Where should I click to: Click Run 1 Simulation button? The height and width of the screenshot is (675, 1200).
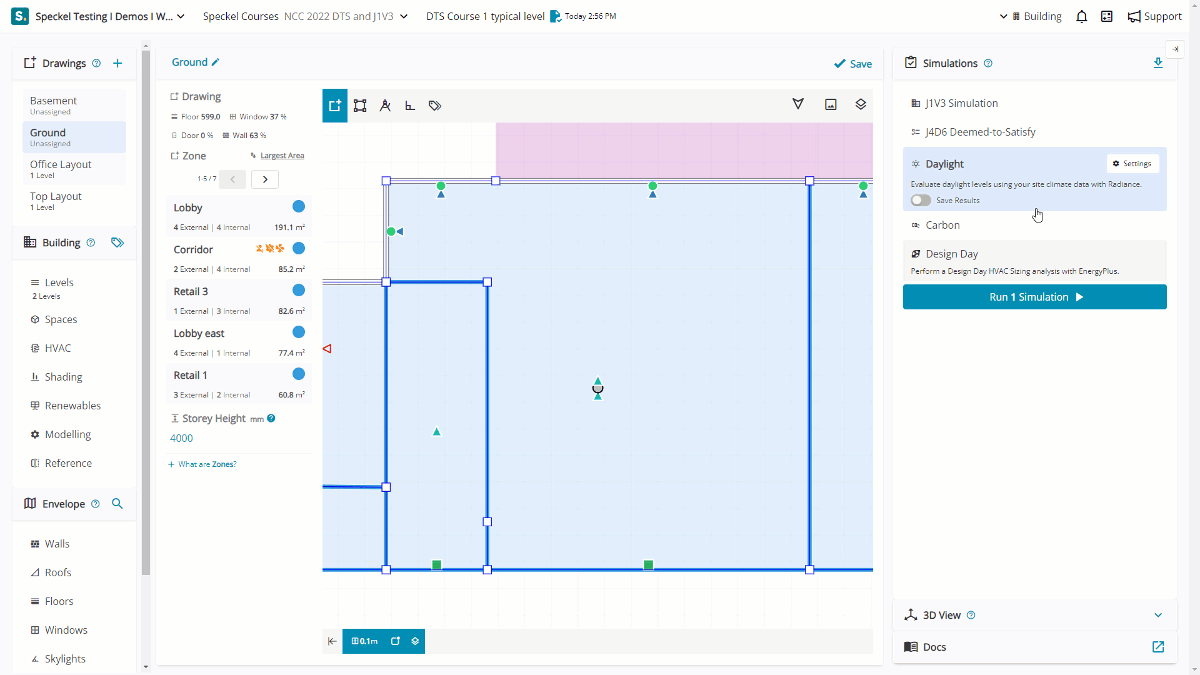[1034, 297]
